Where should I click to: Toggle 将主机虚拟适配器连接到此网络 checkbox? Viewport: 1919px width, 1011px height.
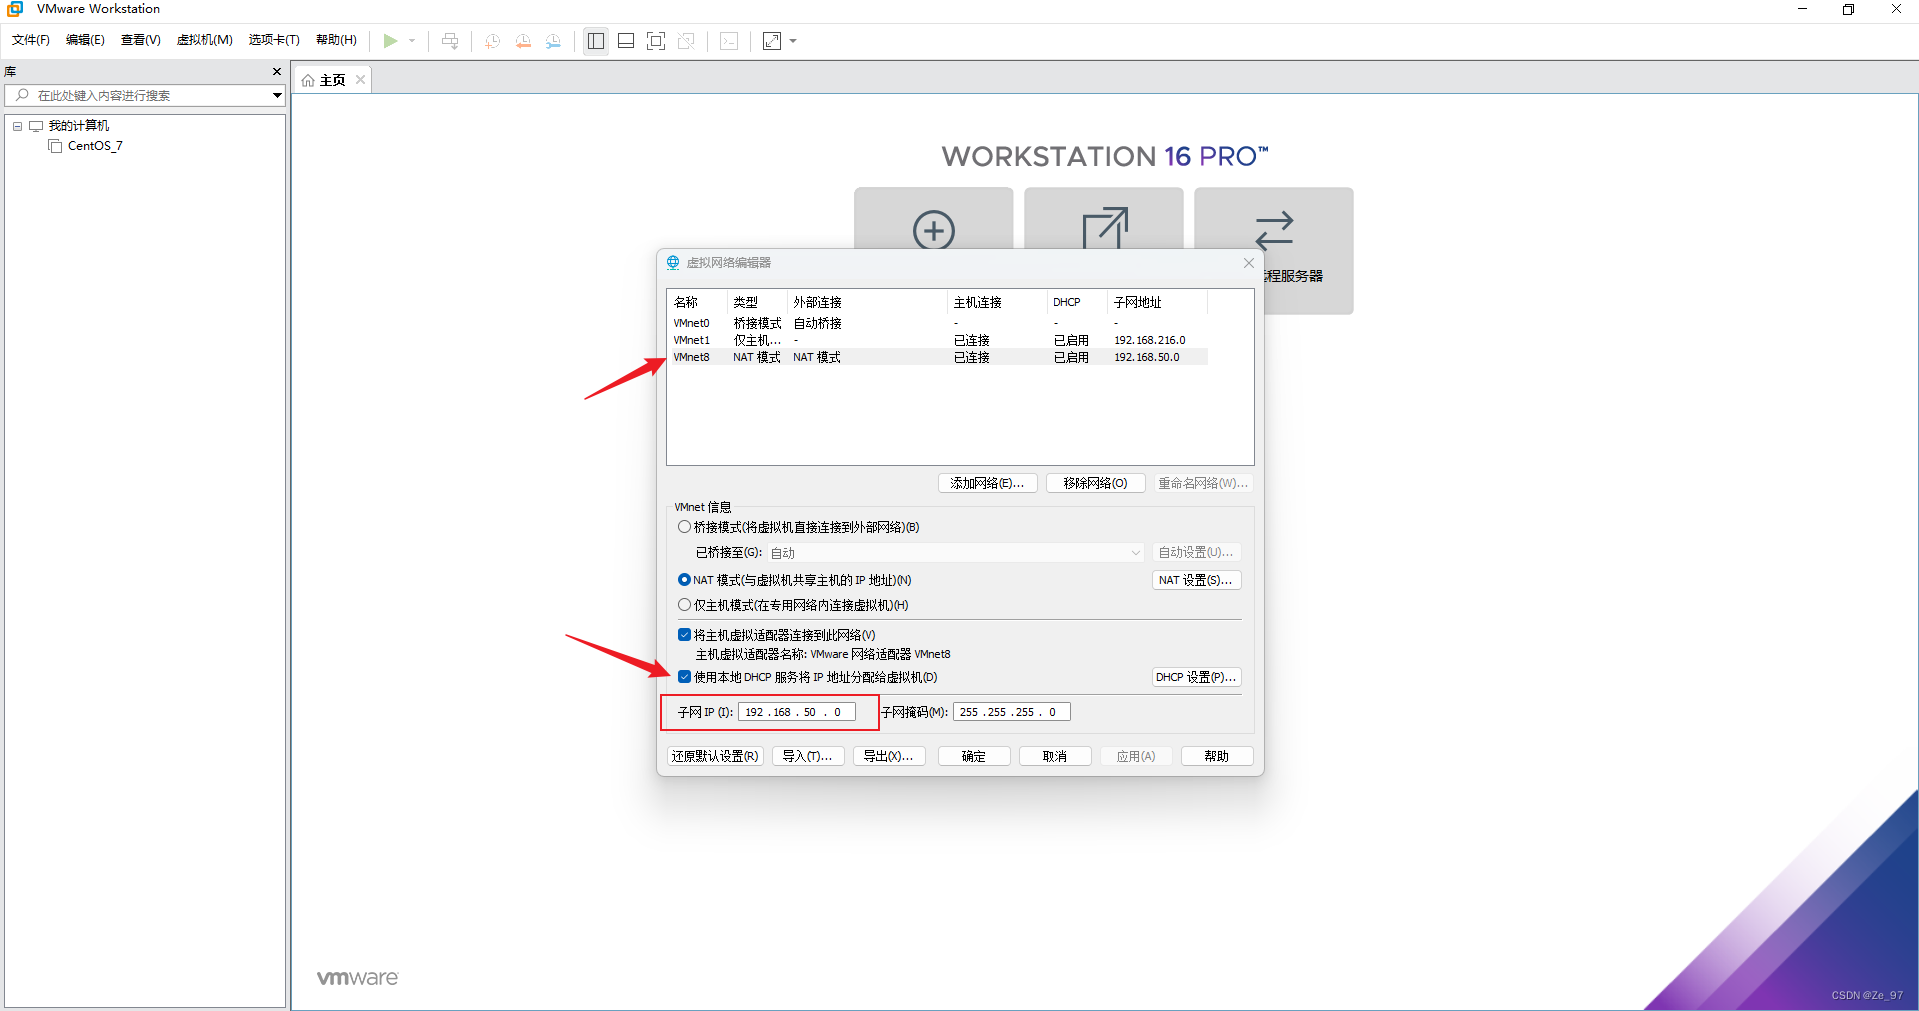click(x=684, y=635)
